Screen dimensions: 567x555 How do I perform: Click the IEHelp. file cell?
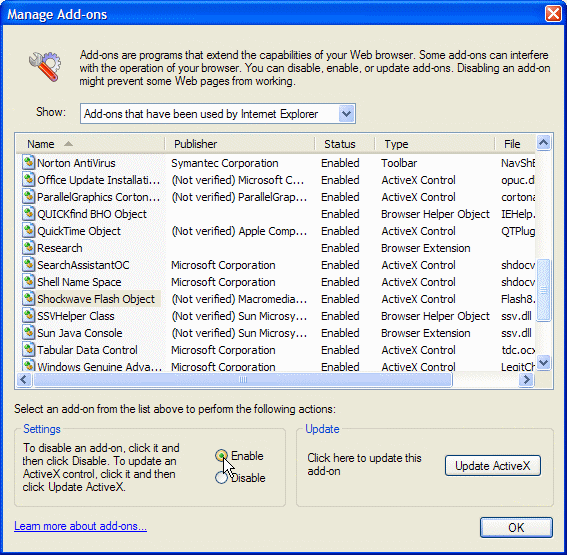coord(518,214)
